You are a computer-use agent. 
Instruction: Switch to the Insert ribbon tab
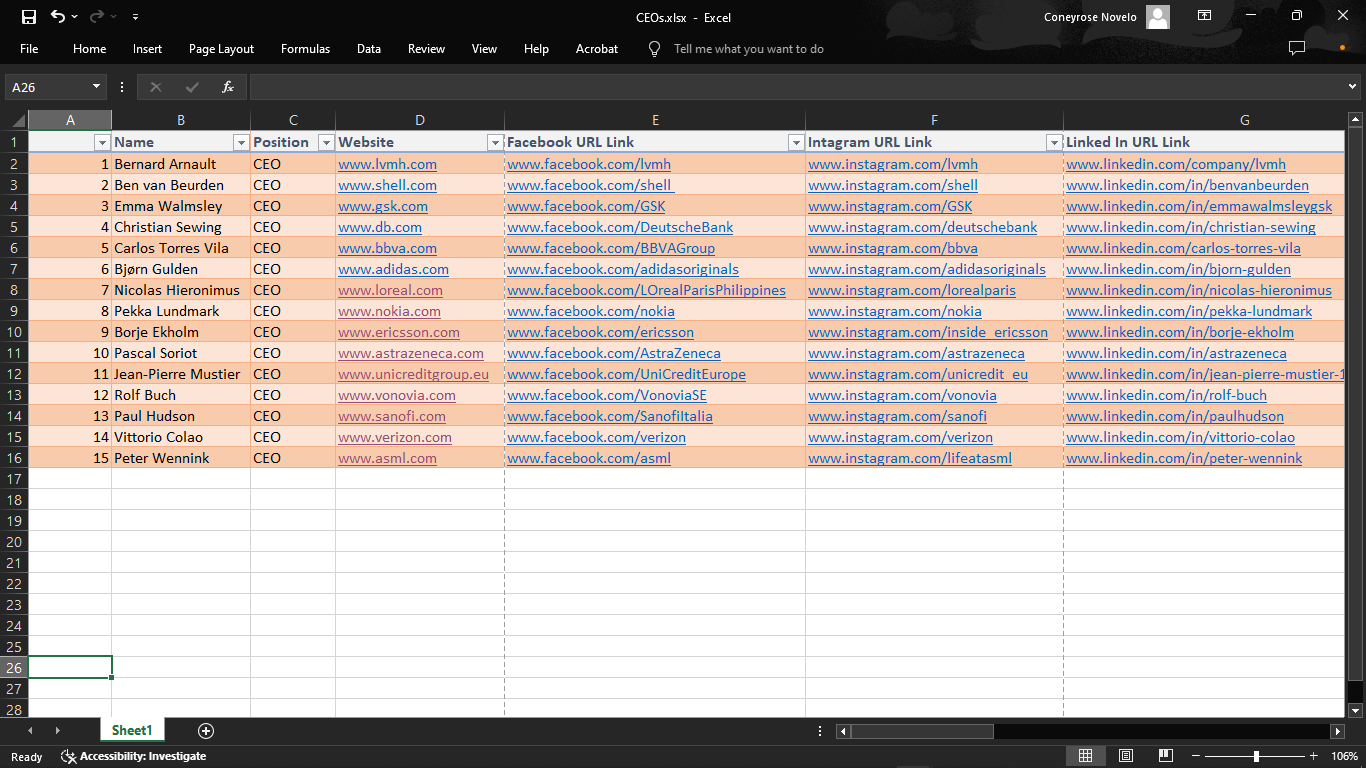[147, 49]
